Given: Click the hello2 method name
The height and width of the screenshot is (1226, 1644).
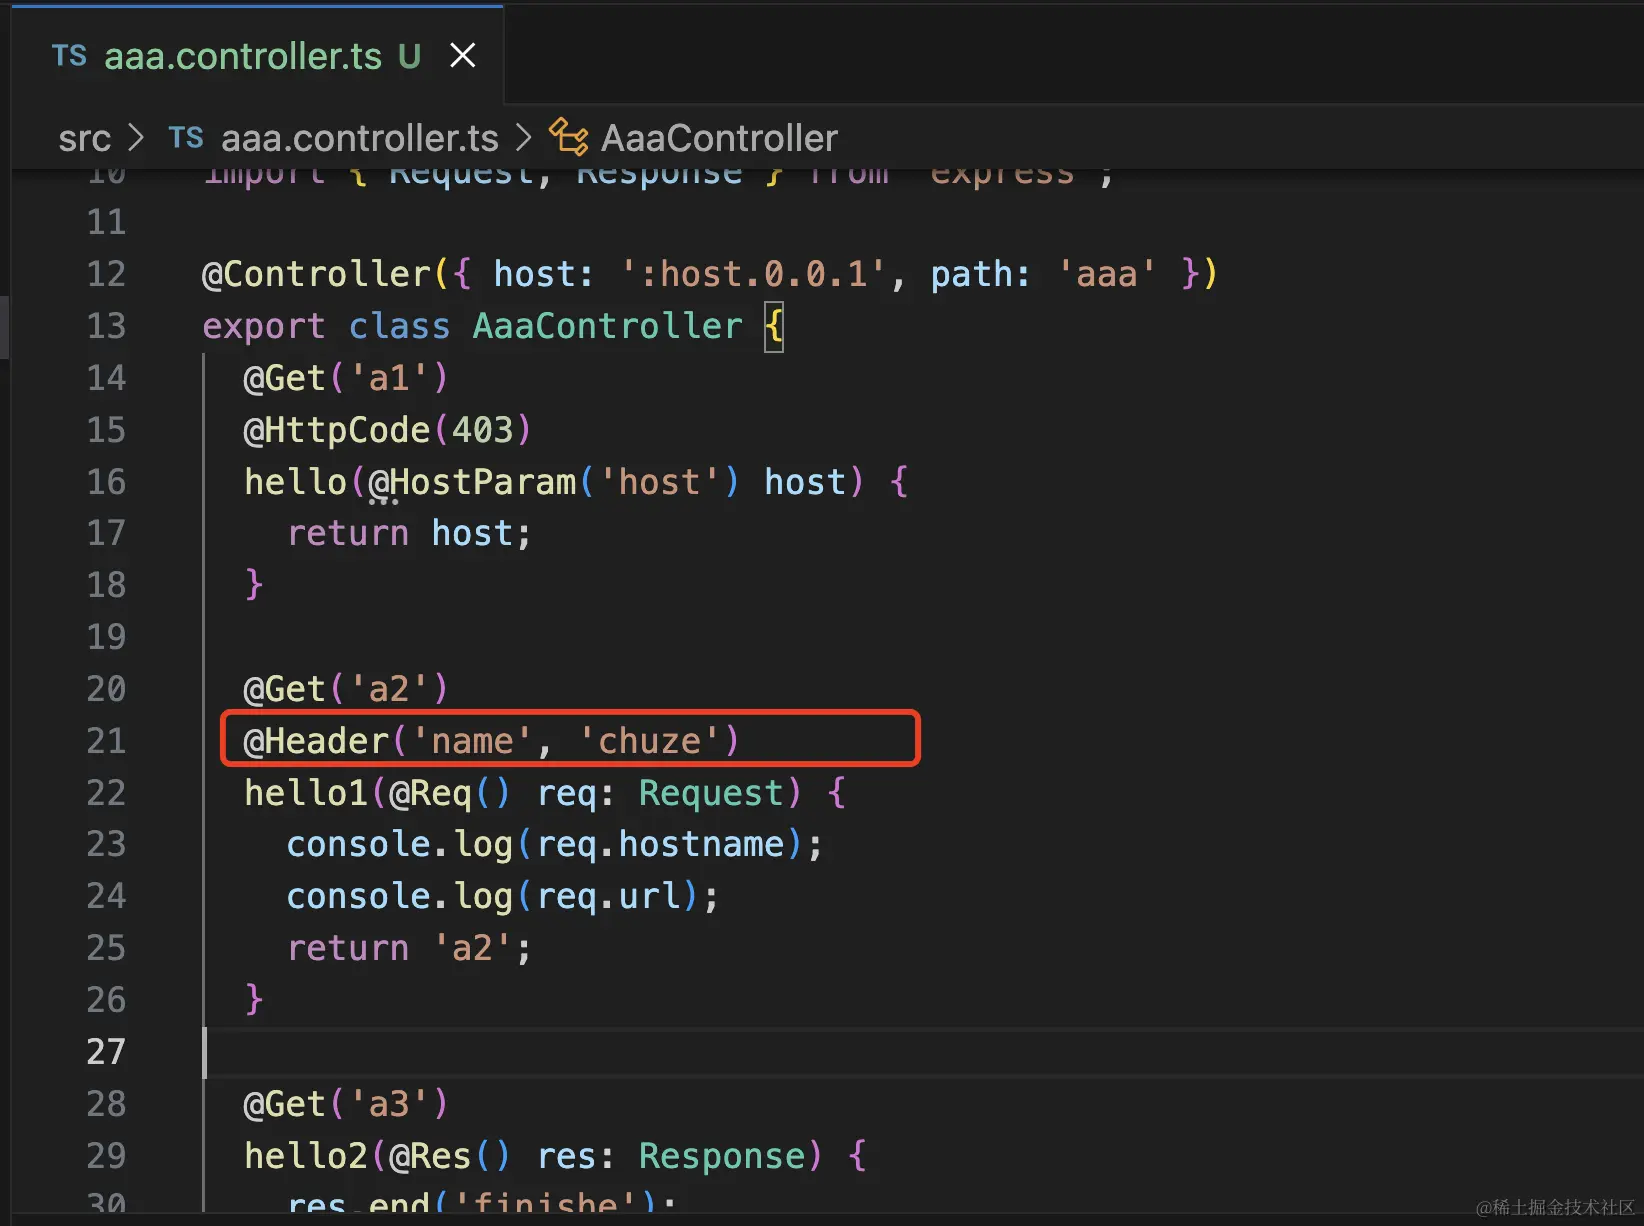Looking at the screenshot, I should pos(306,1156).
